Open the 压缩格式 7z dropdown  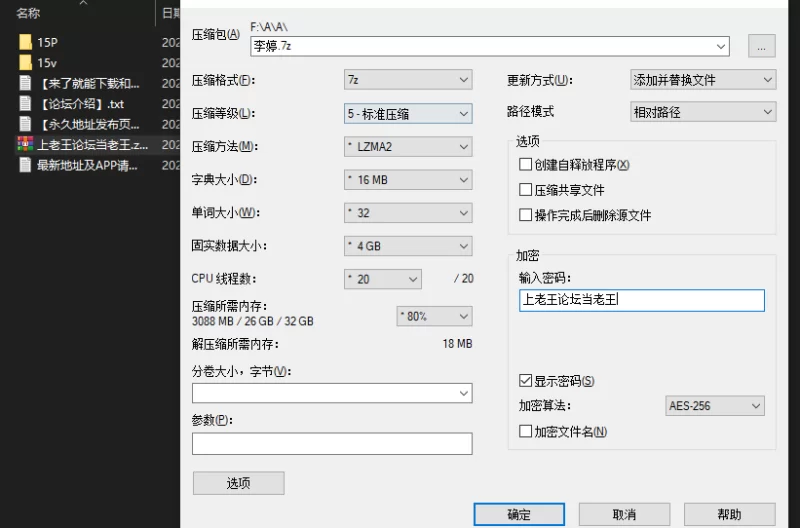tap(408, 80)
